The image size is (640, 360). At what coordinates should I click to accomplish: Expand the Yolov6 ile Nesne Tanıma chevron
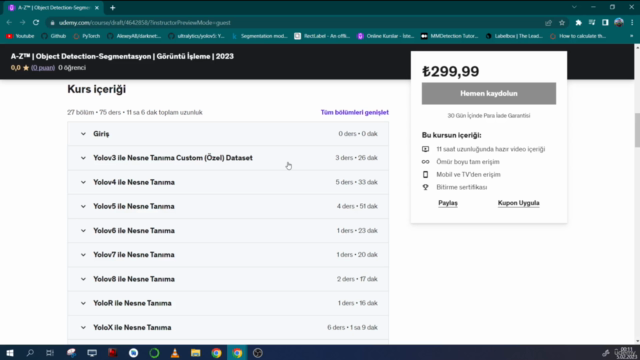[x=83, y=231]
